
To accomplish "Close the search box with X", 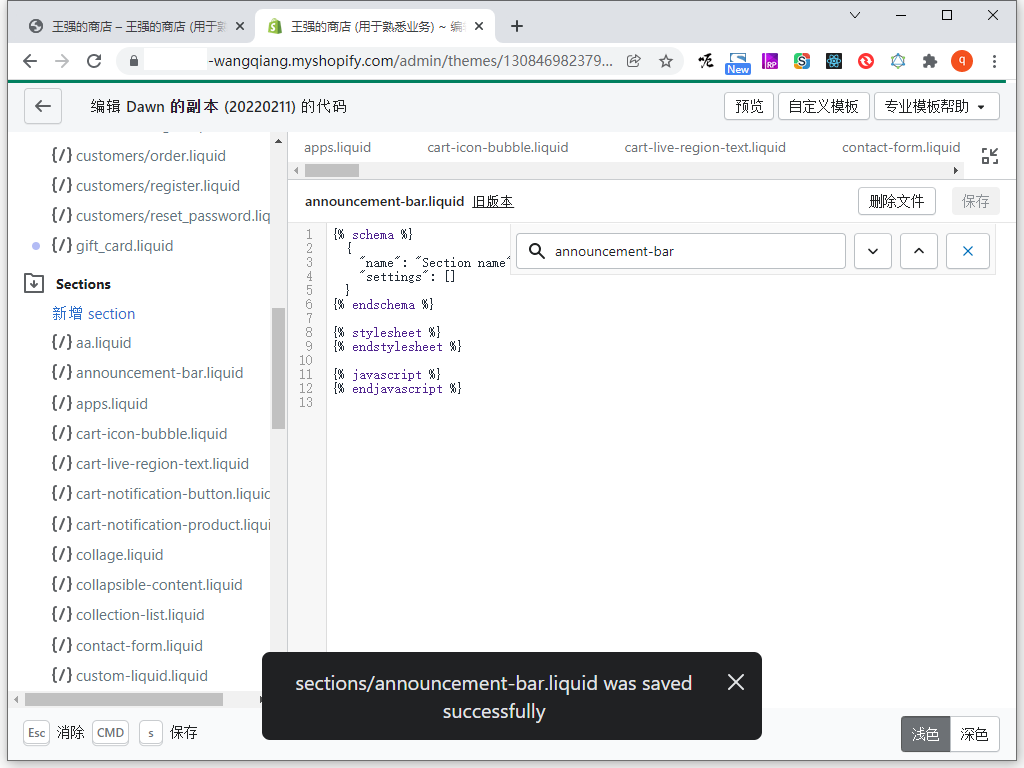I will (x=967, y=251).
